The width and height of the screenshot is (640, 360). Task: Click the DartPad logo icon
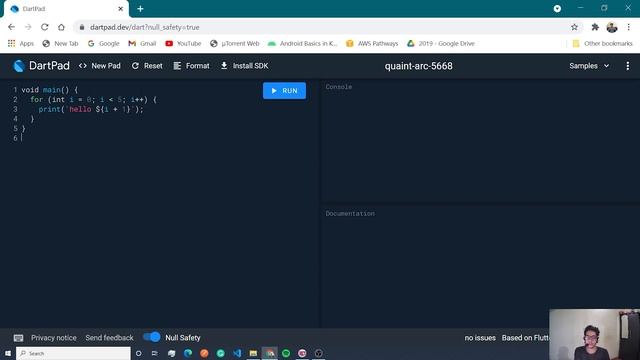pyautogui.click(x=18, y=66)
